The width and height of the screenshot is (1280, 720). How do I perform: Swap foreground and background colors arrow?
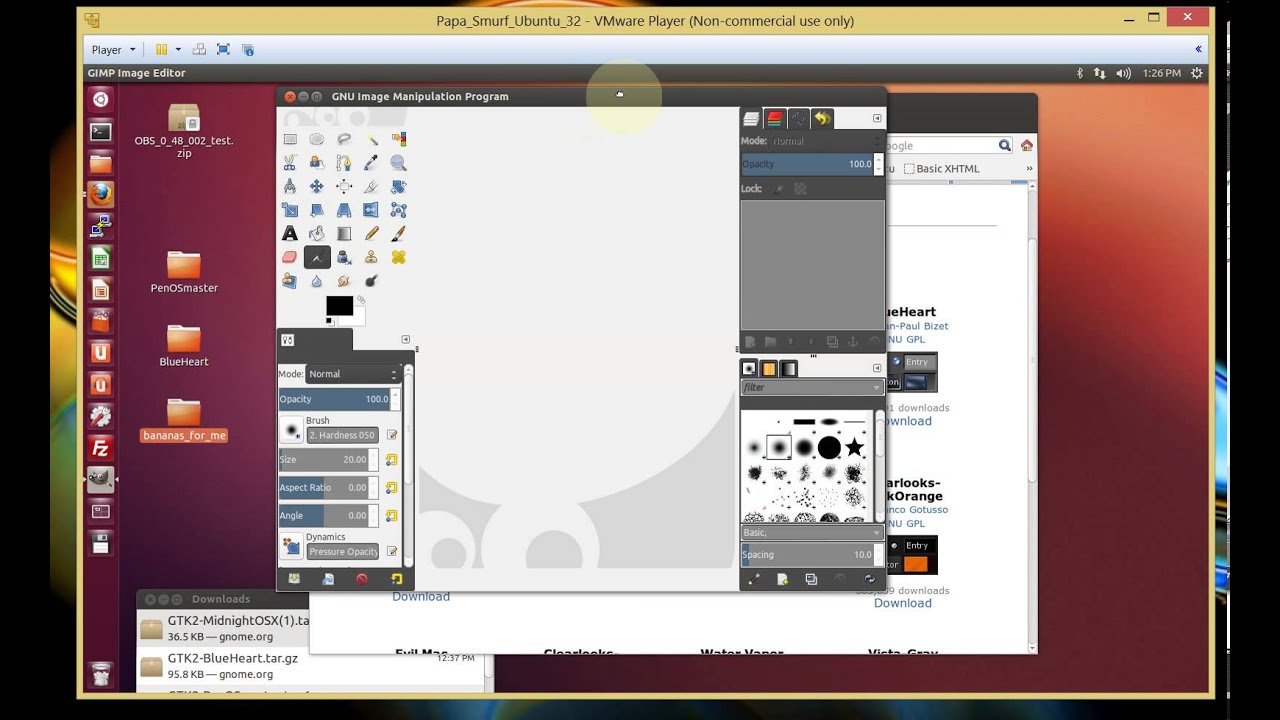tap(361, 300)
